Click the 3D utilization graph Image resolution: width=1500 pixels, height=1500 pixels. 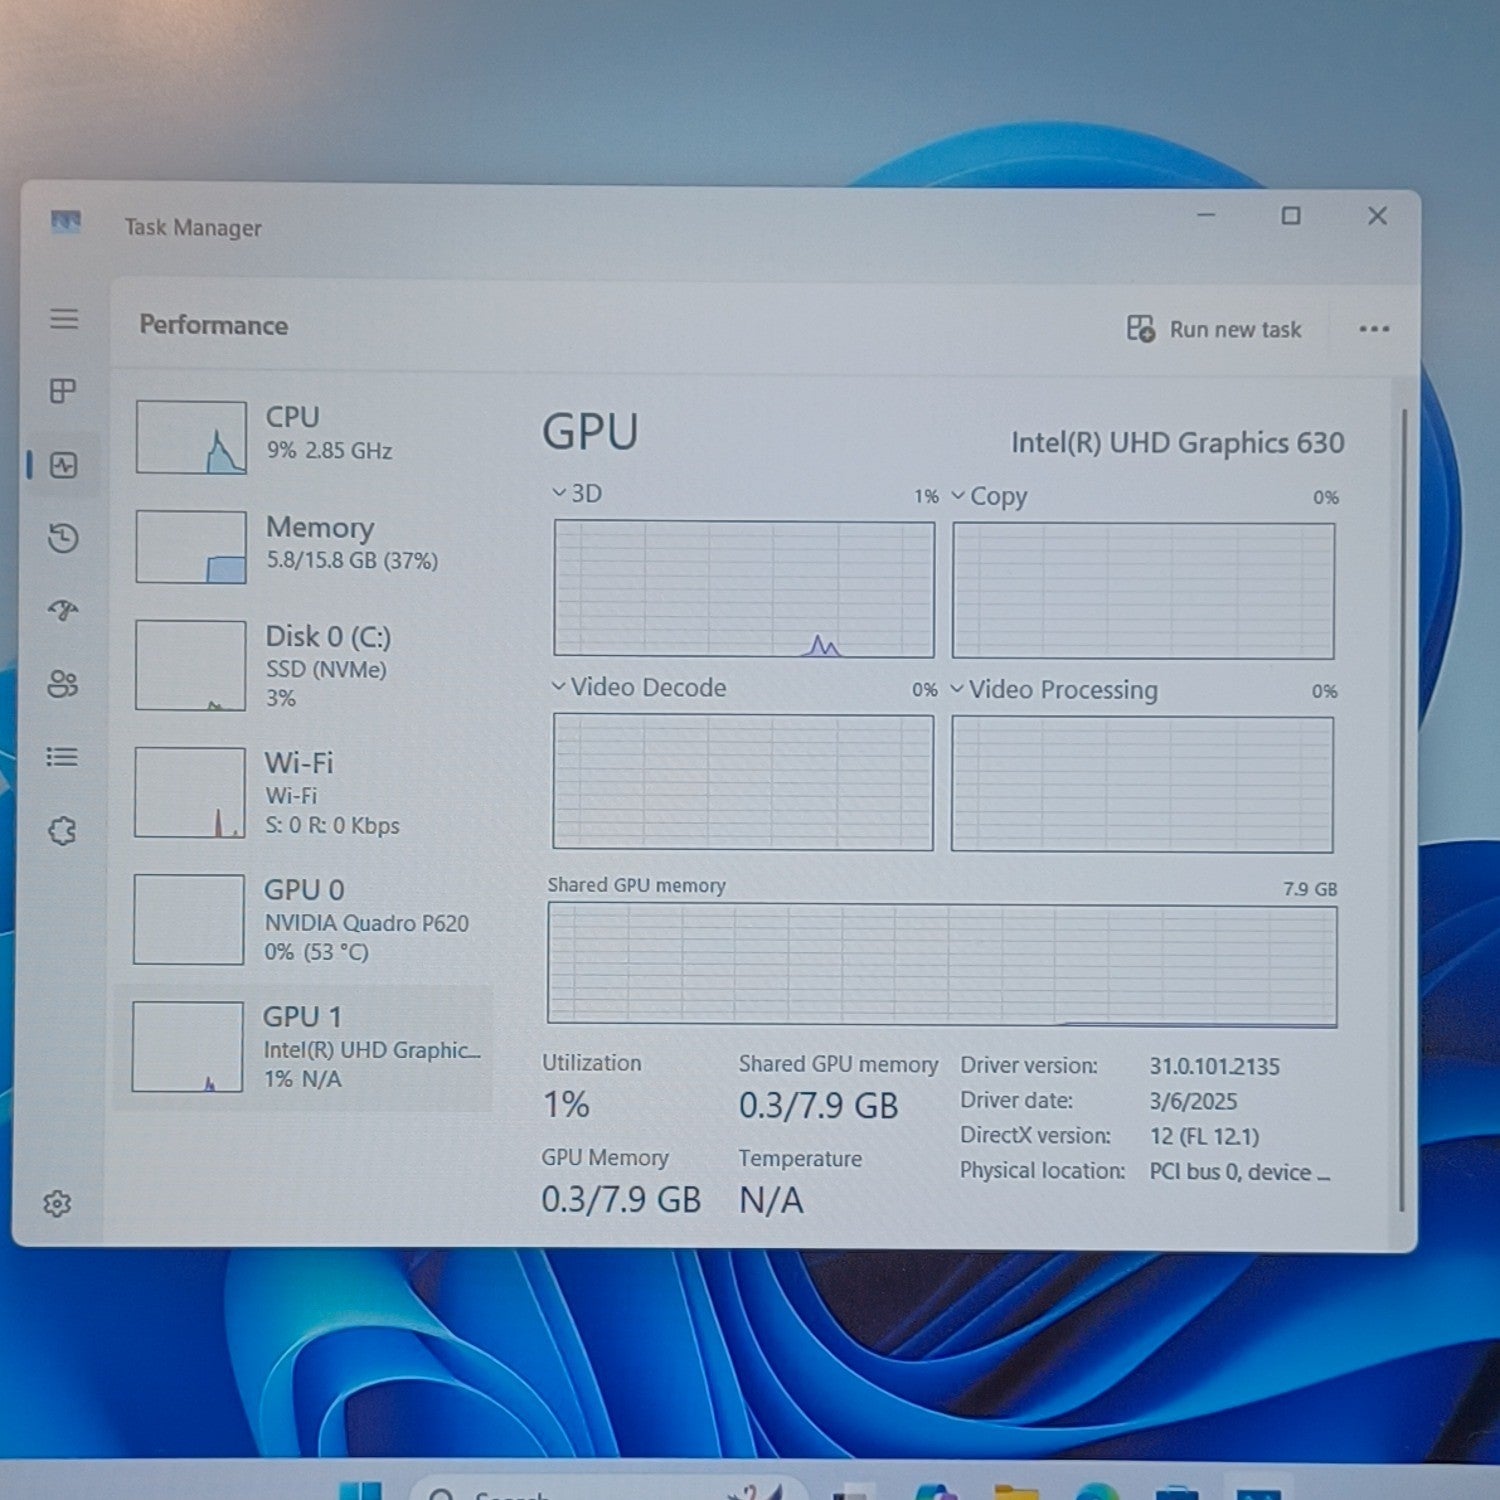pos(744,588)
